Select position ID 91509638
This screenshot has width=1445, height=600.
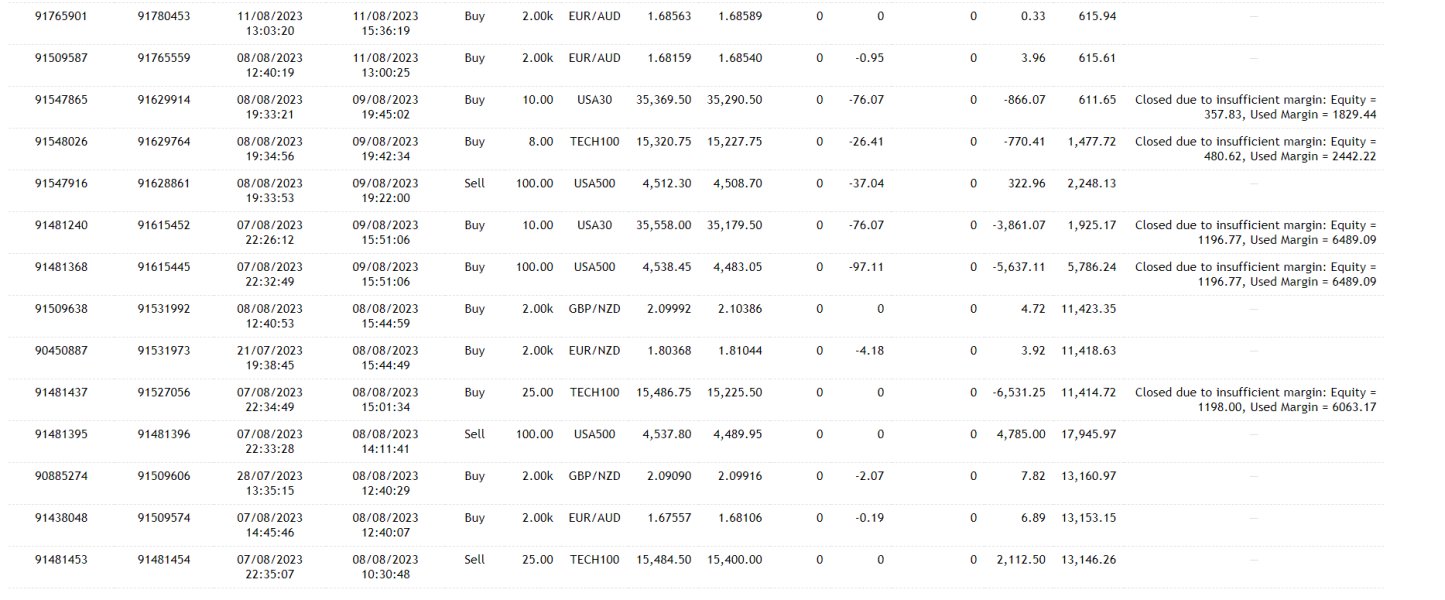(61, 309)
